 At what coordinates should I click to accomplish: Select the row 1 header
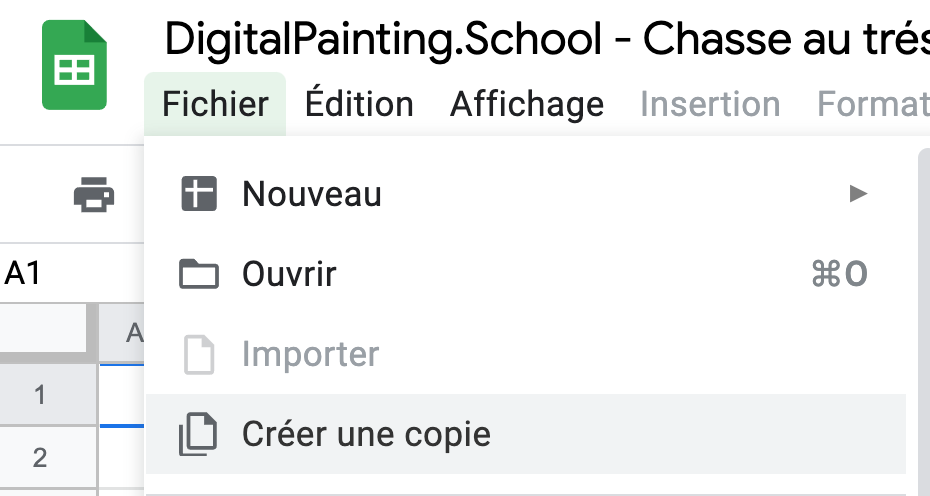pyautogui.click(x=40, y=395)
